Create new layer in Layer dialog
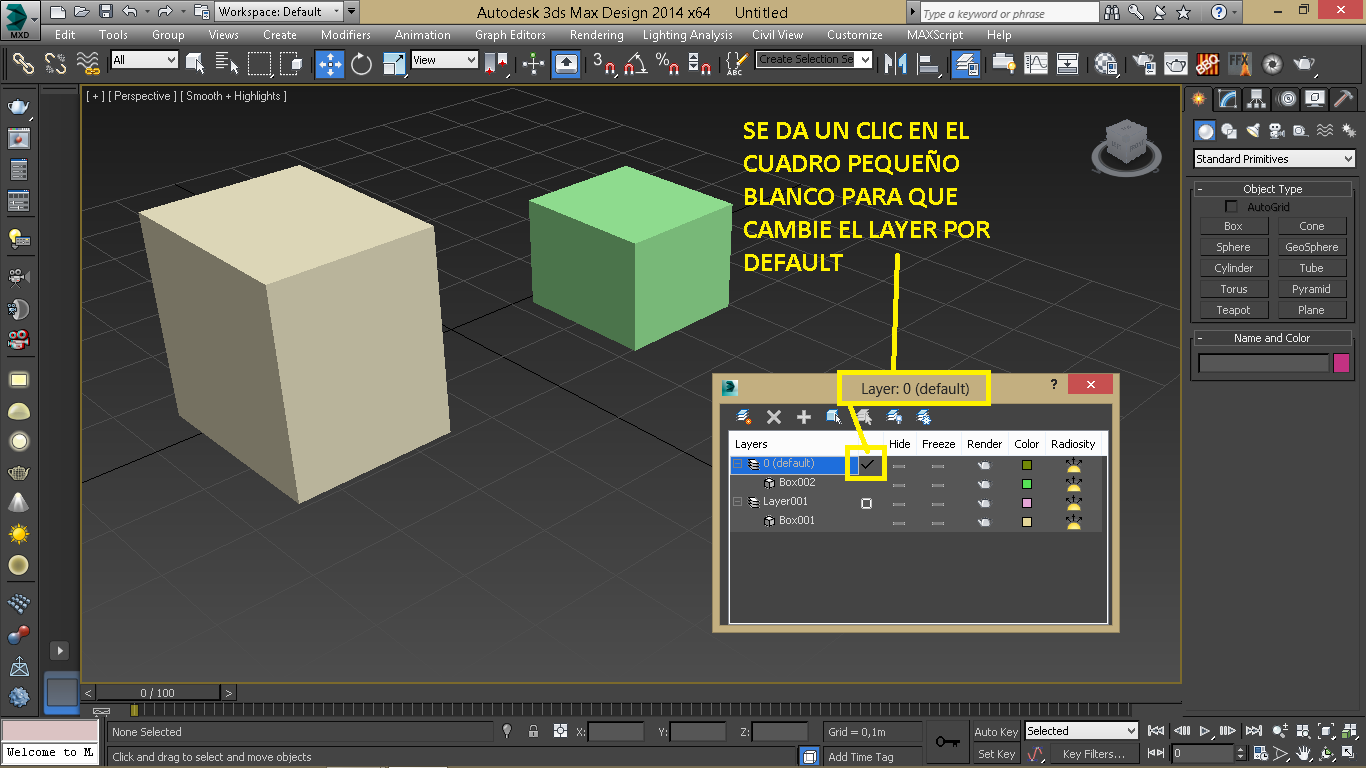The width and height of the screenshot is (1366, 768). 743,417
